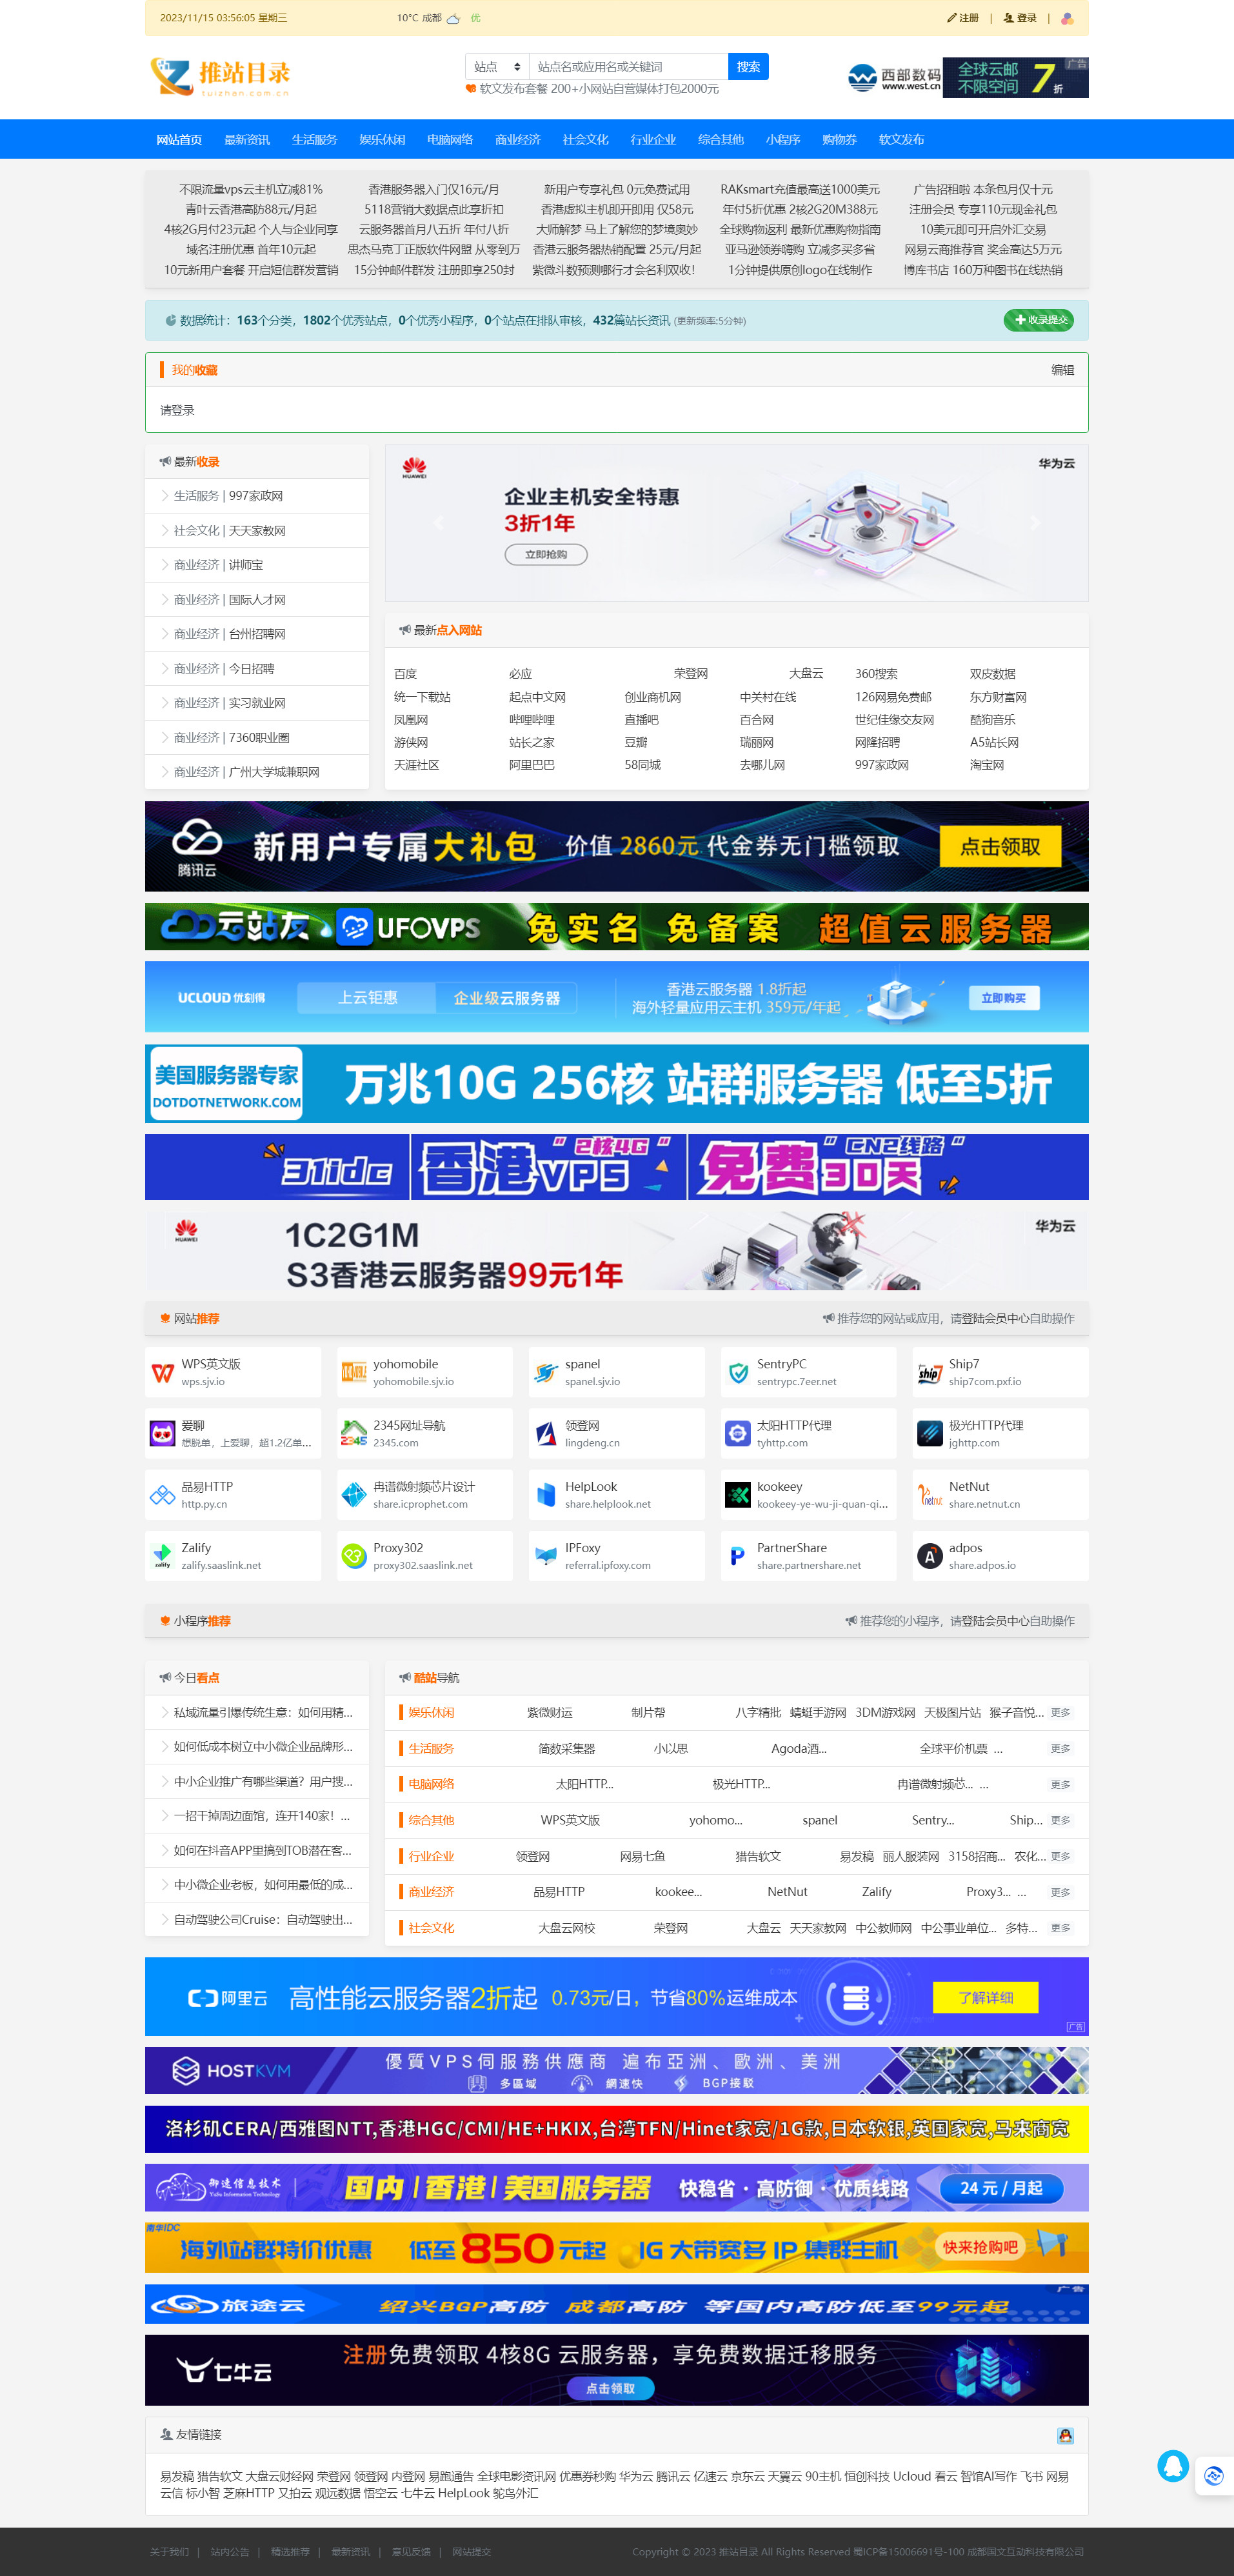
Task: Click 注册 link in top bar
Action: click(963, 18)
